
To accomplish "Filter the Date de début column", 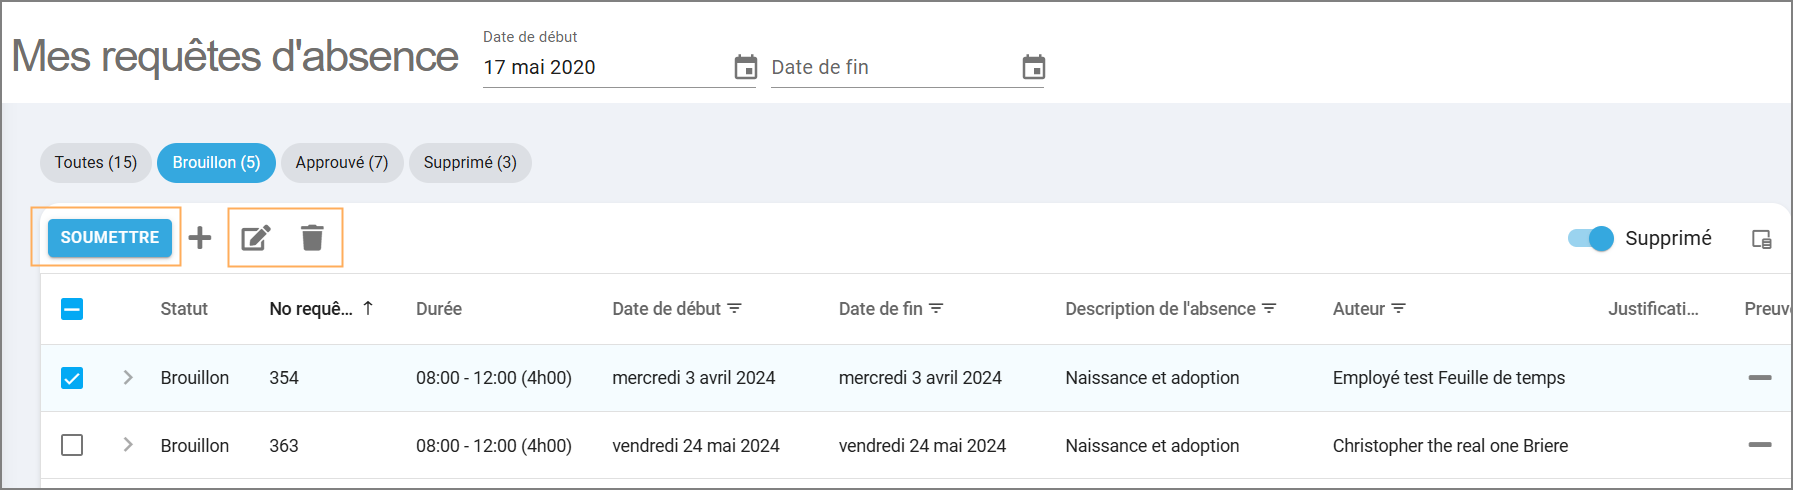I will (x=734, y=309).
